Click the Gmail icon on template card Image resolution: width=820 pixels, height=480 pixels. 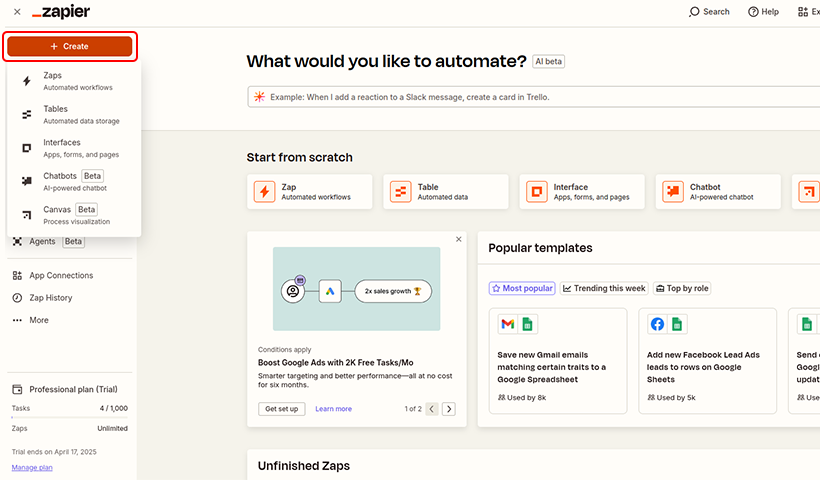[508, 324]
